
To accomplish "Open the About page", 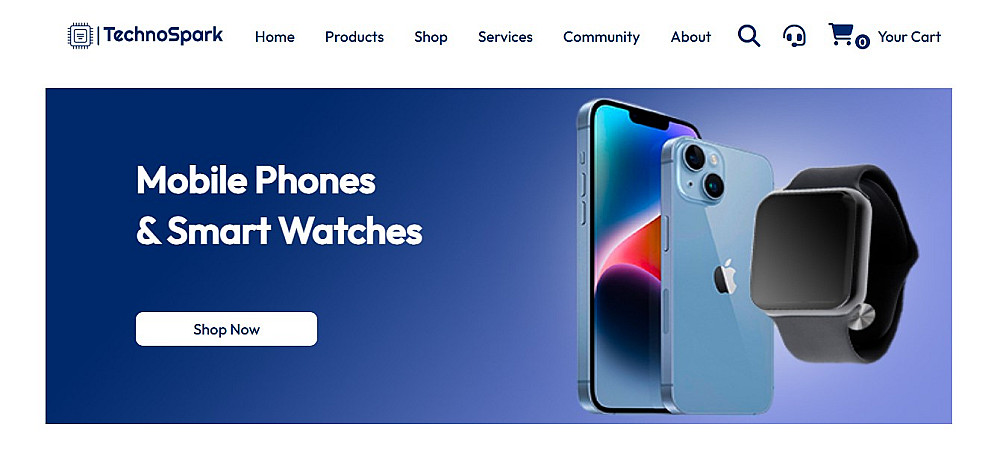I will pos(691,37).
